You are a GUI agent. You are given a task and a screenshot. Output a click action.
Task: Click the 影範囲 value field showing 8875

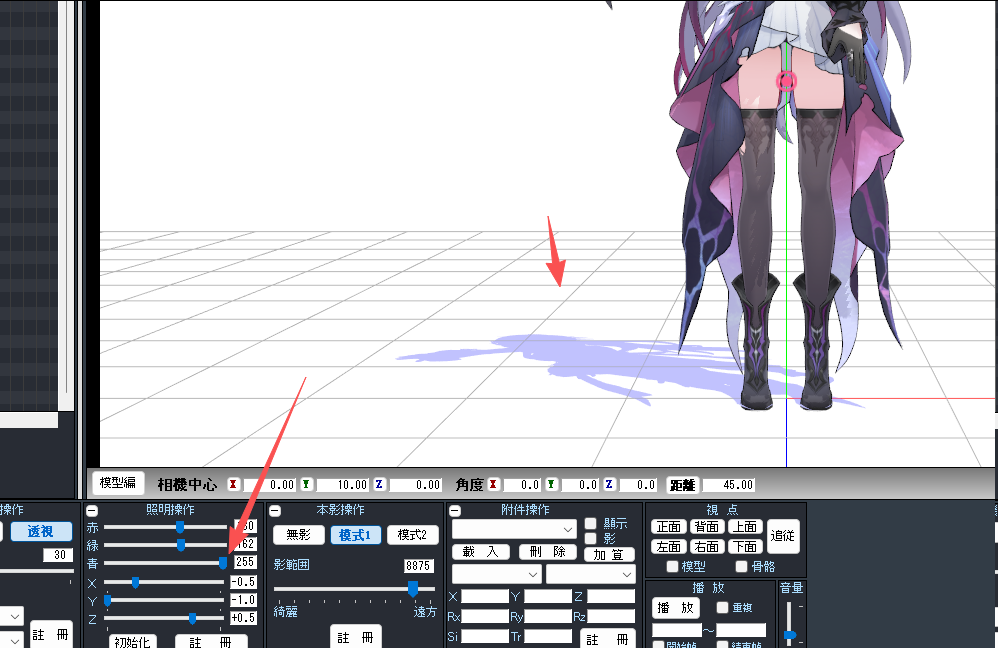[418, 565]
